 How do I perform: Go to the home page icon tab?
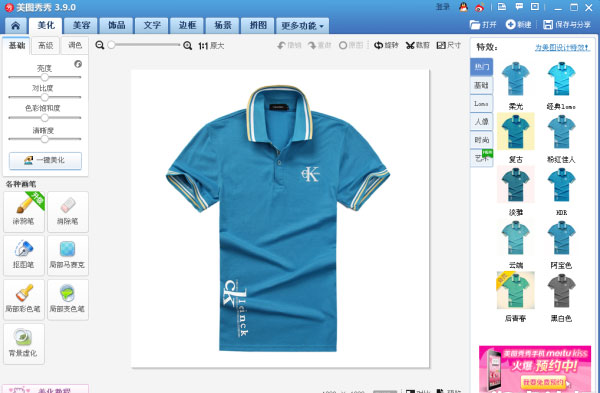[x=16, y=26]
